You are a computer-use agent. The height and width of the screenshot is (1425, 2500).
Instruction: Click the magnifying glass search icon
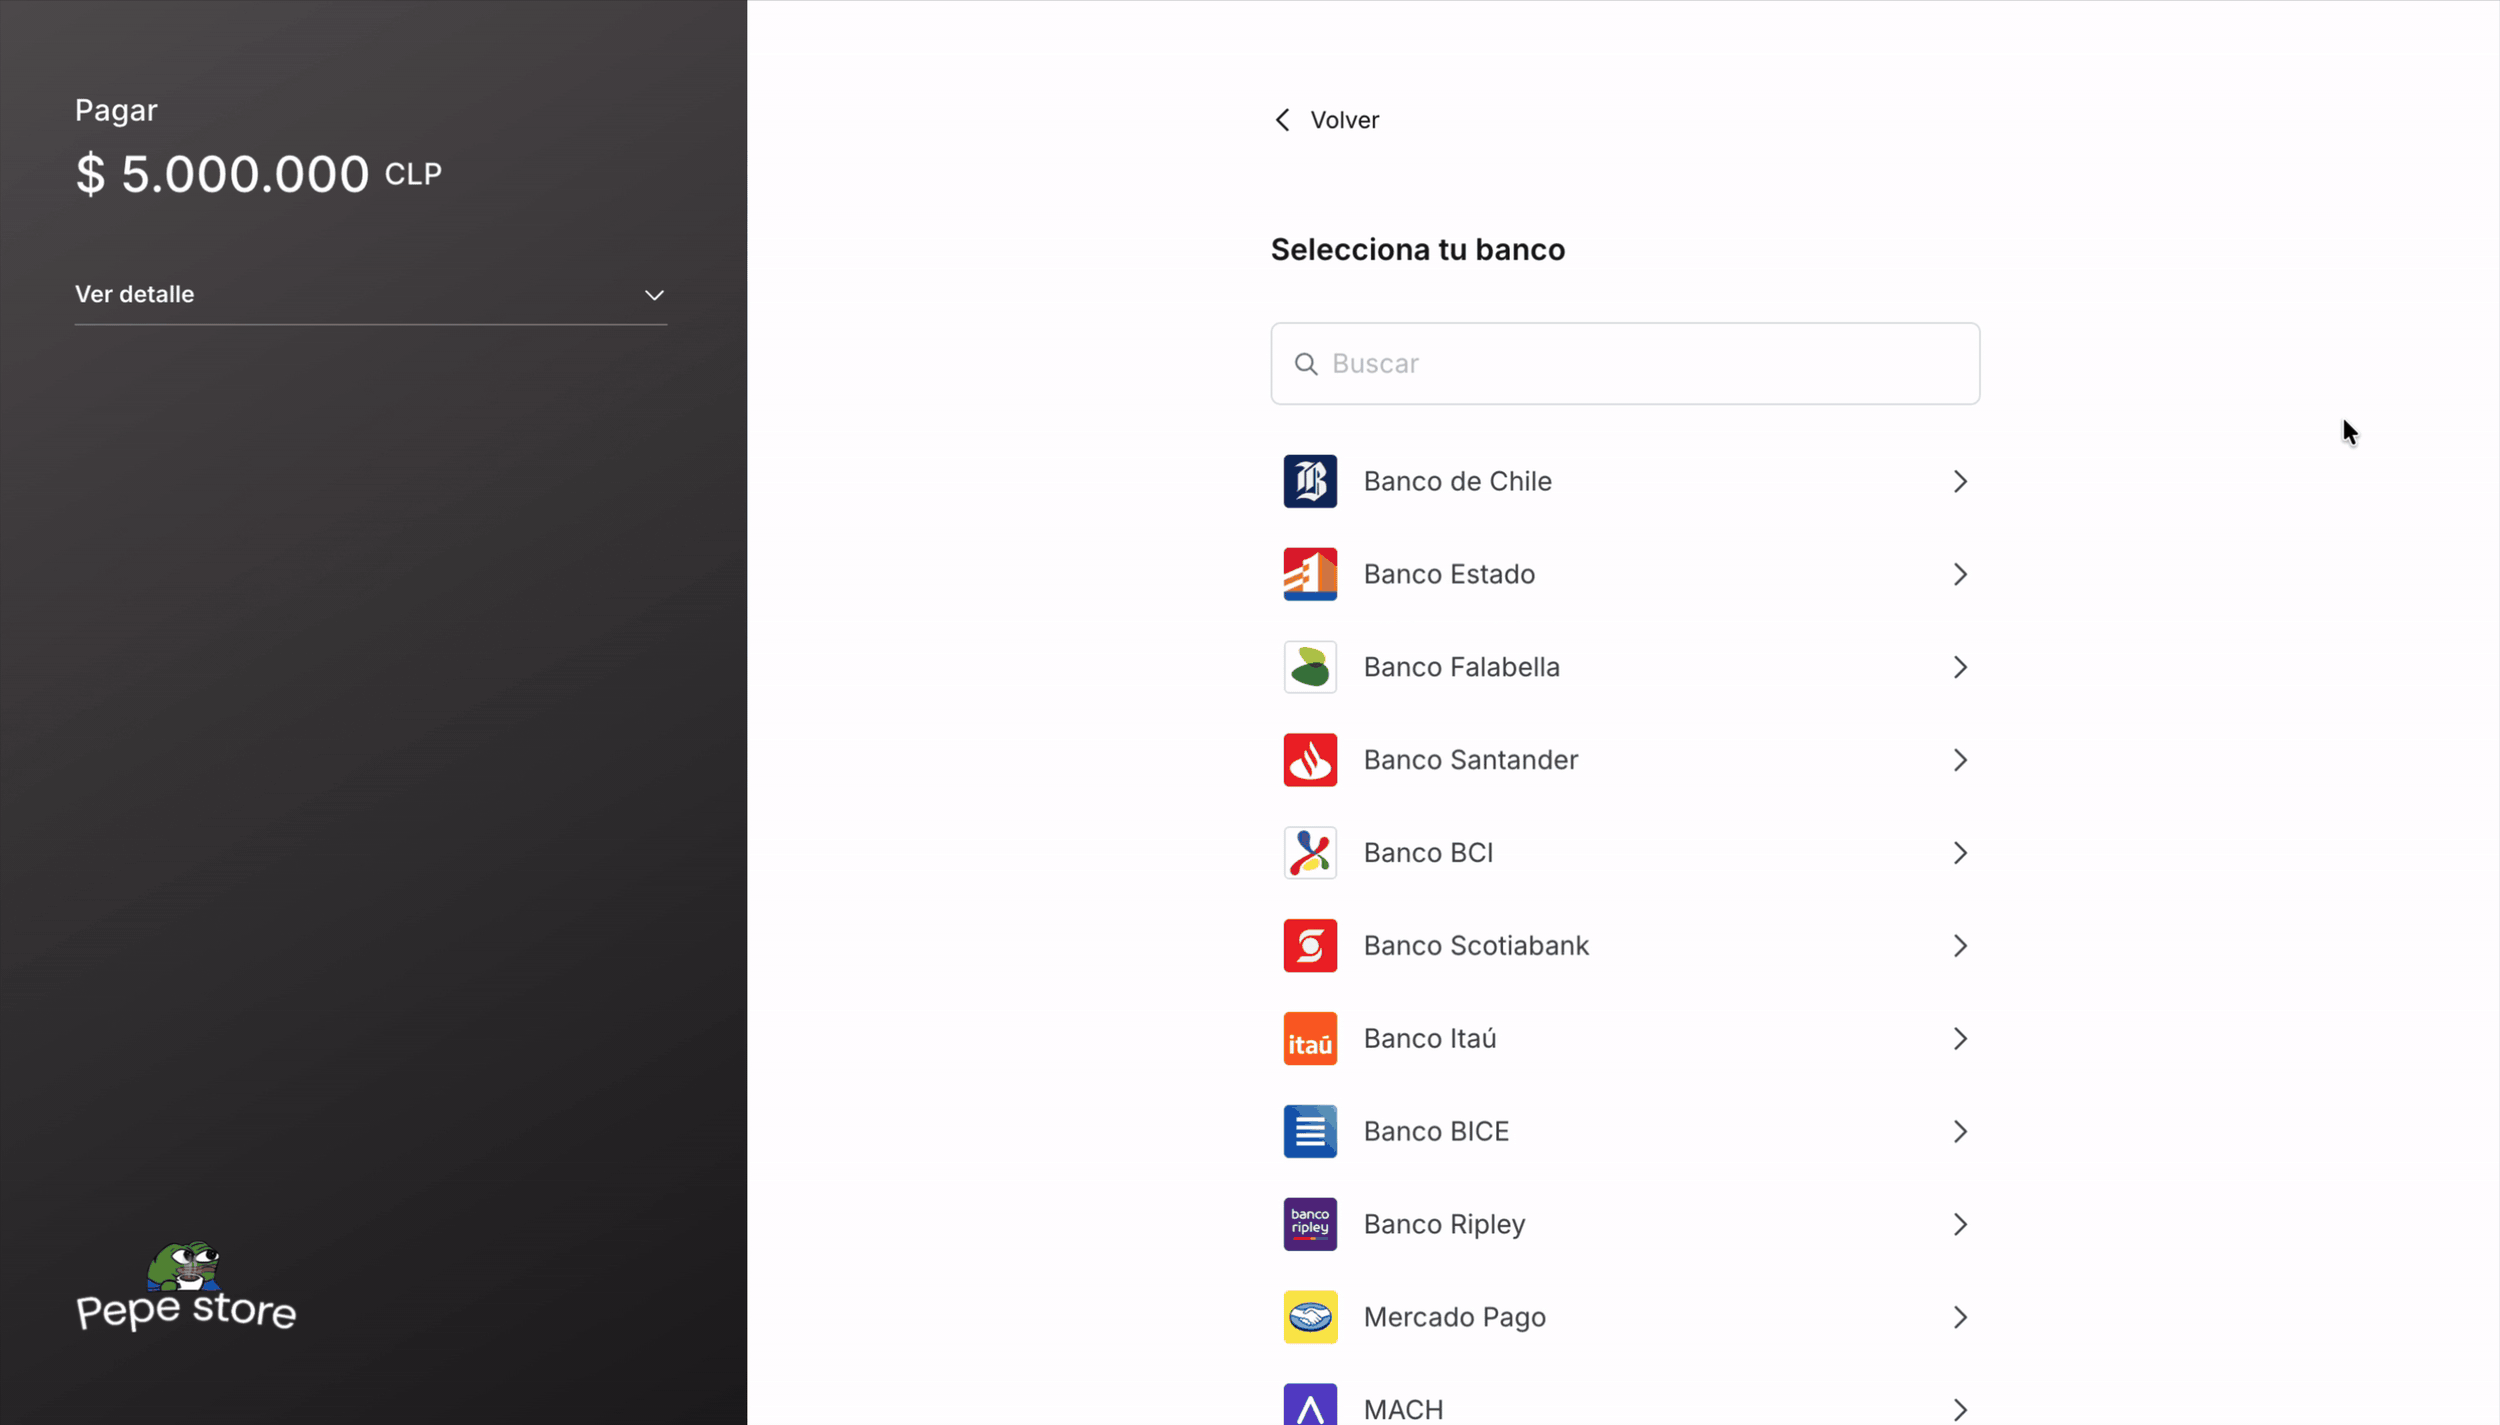pyautogui.click(x=1306, y=364)
